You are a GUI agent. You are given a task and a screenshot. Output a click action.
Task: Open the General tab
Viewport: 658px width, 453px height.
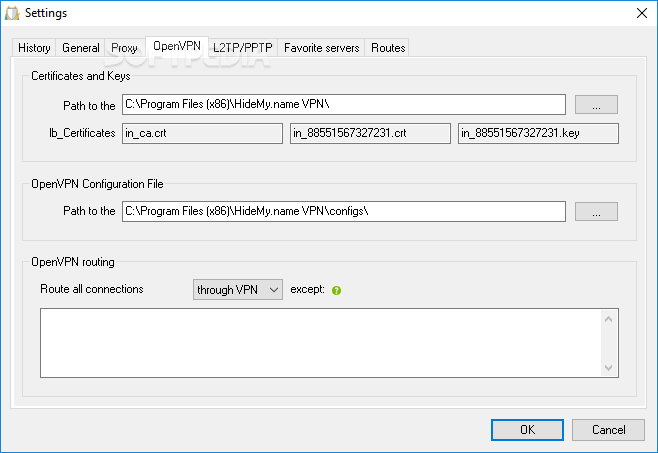pos(81,48)
